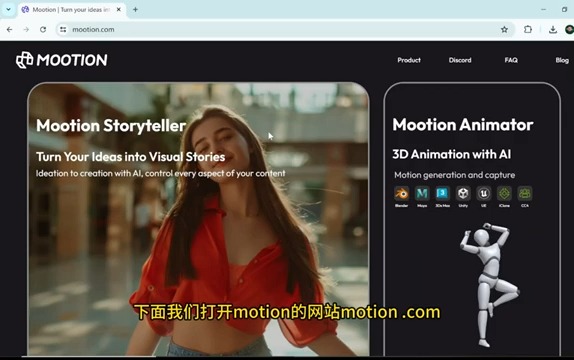Image resolution: width=574 pixels, height=360 pixels.
Task: Open the browser extensions puzzle icon
Action: (528, 30)
